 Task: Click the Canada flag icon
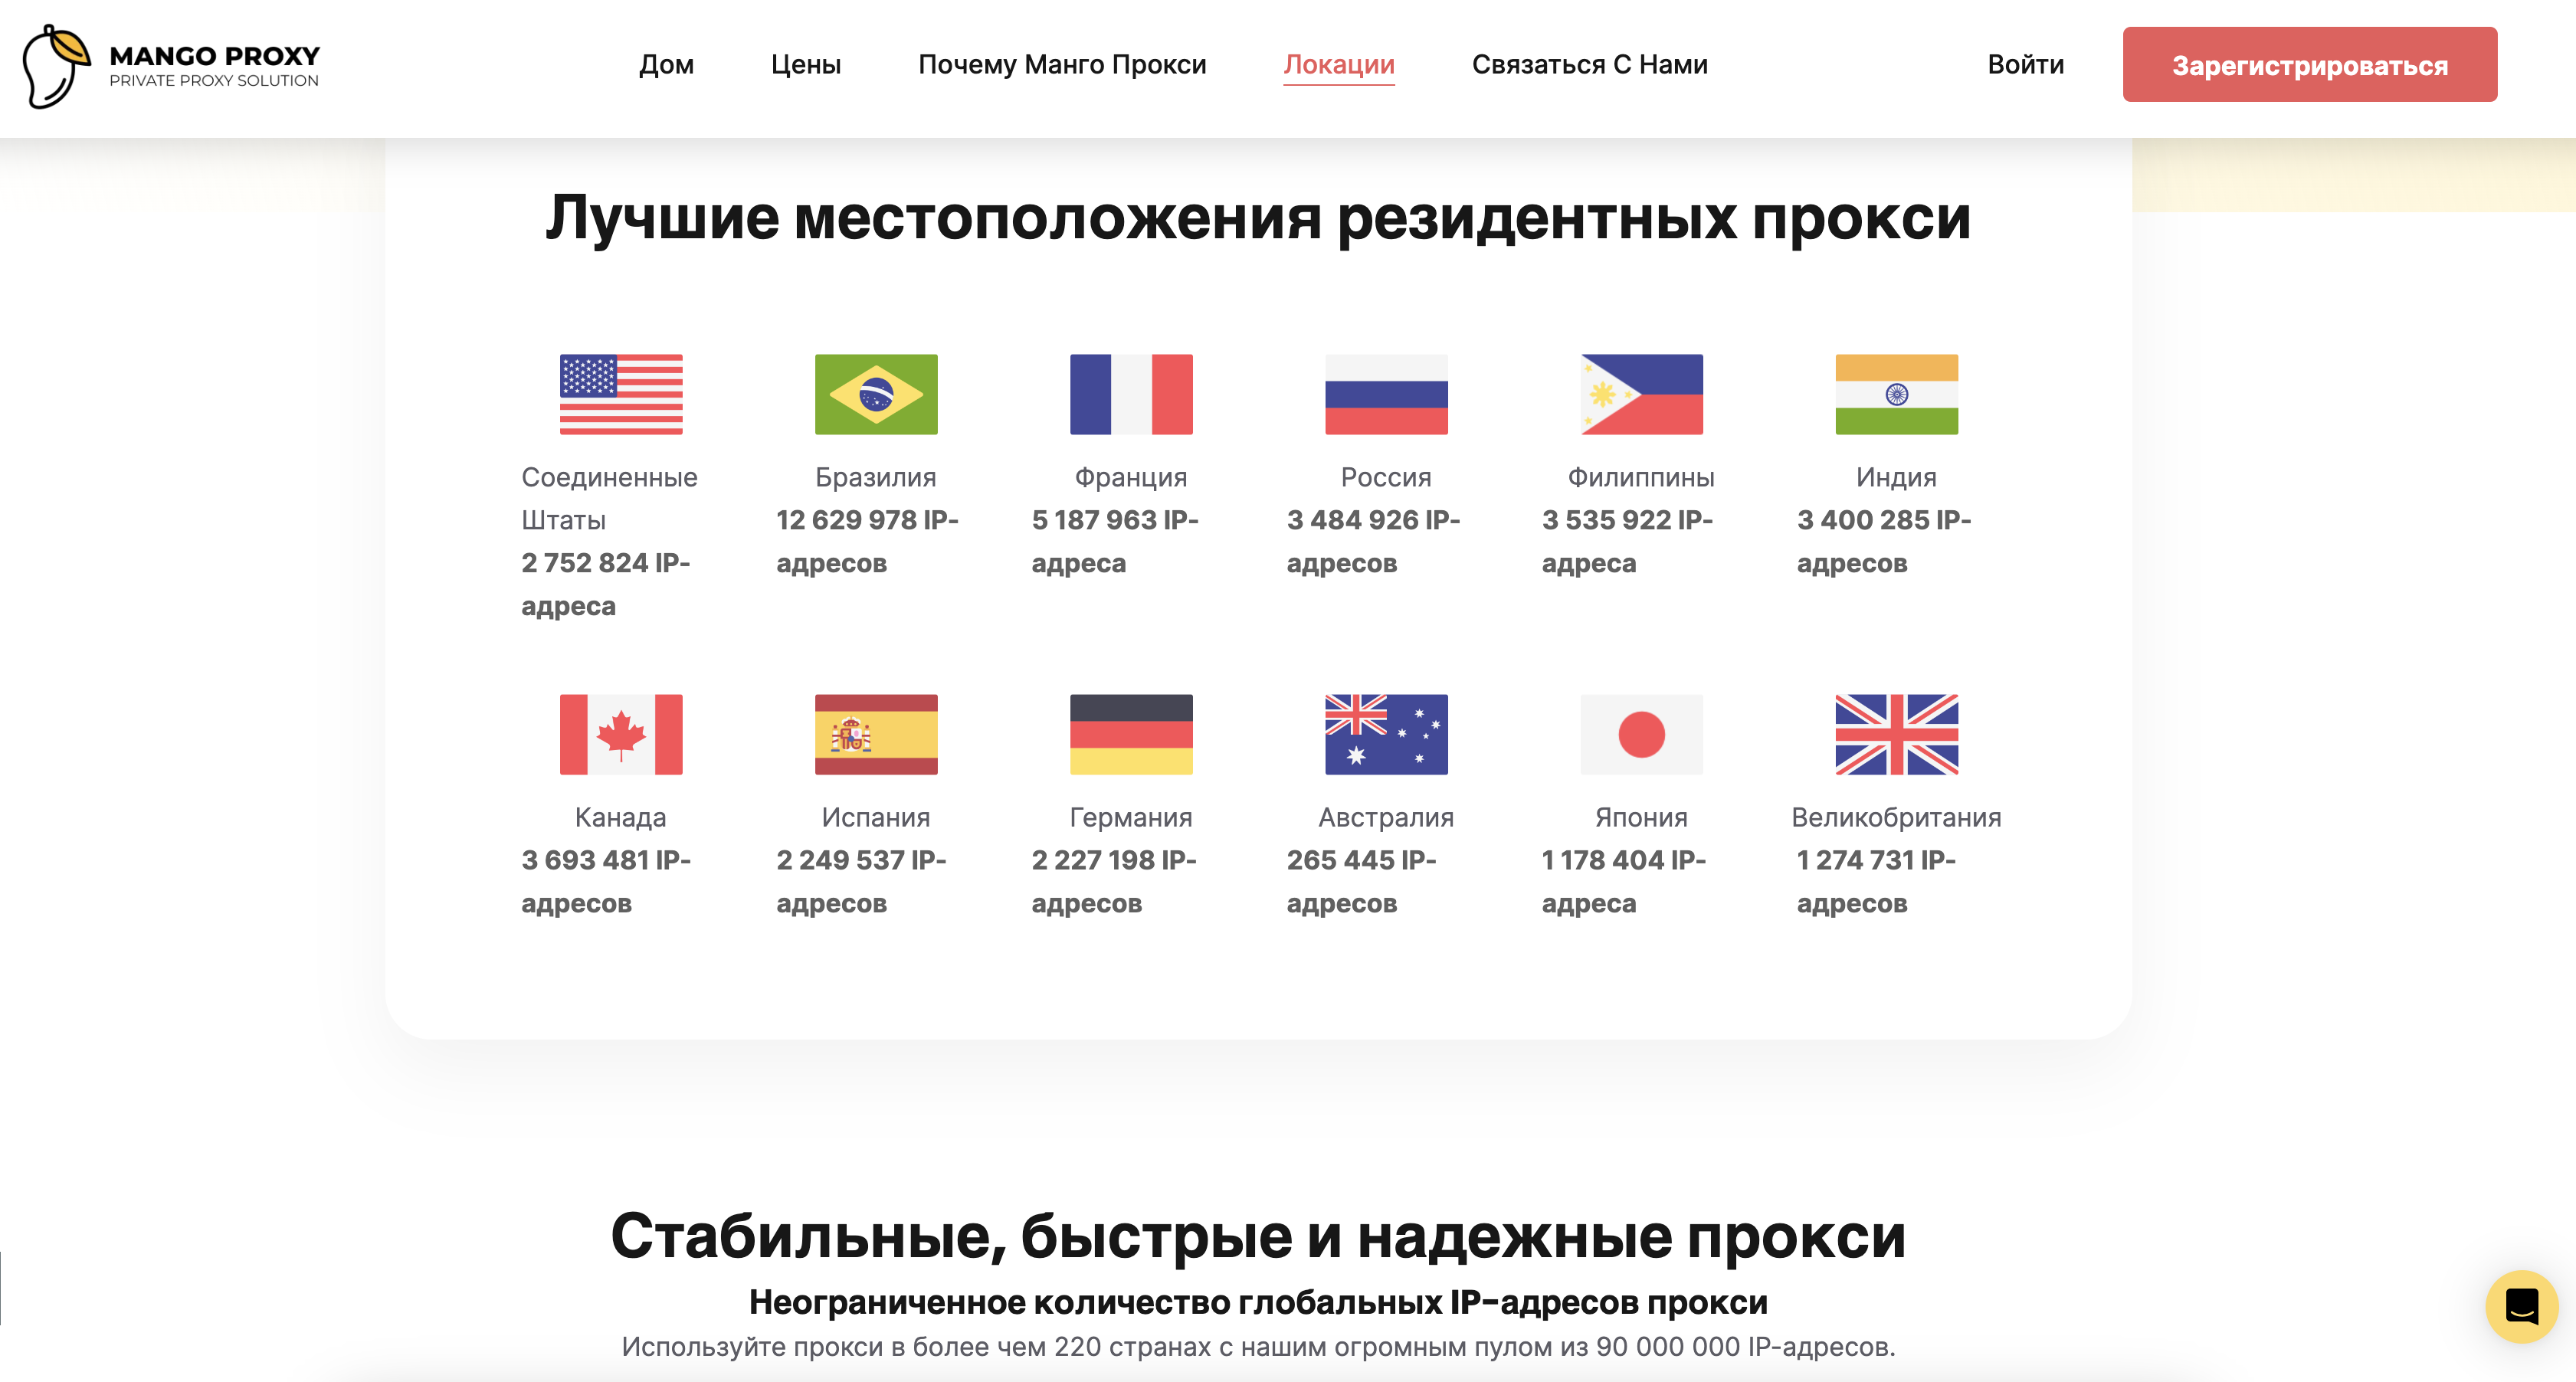pos(620,734)
